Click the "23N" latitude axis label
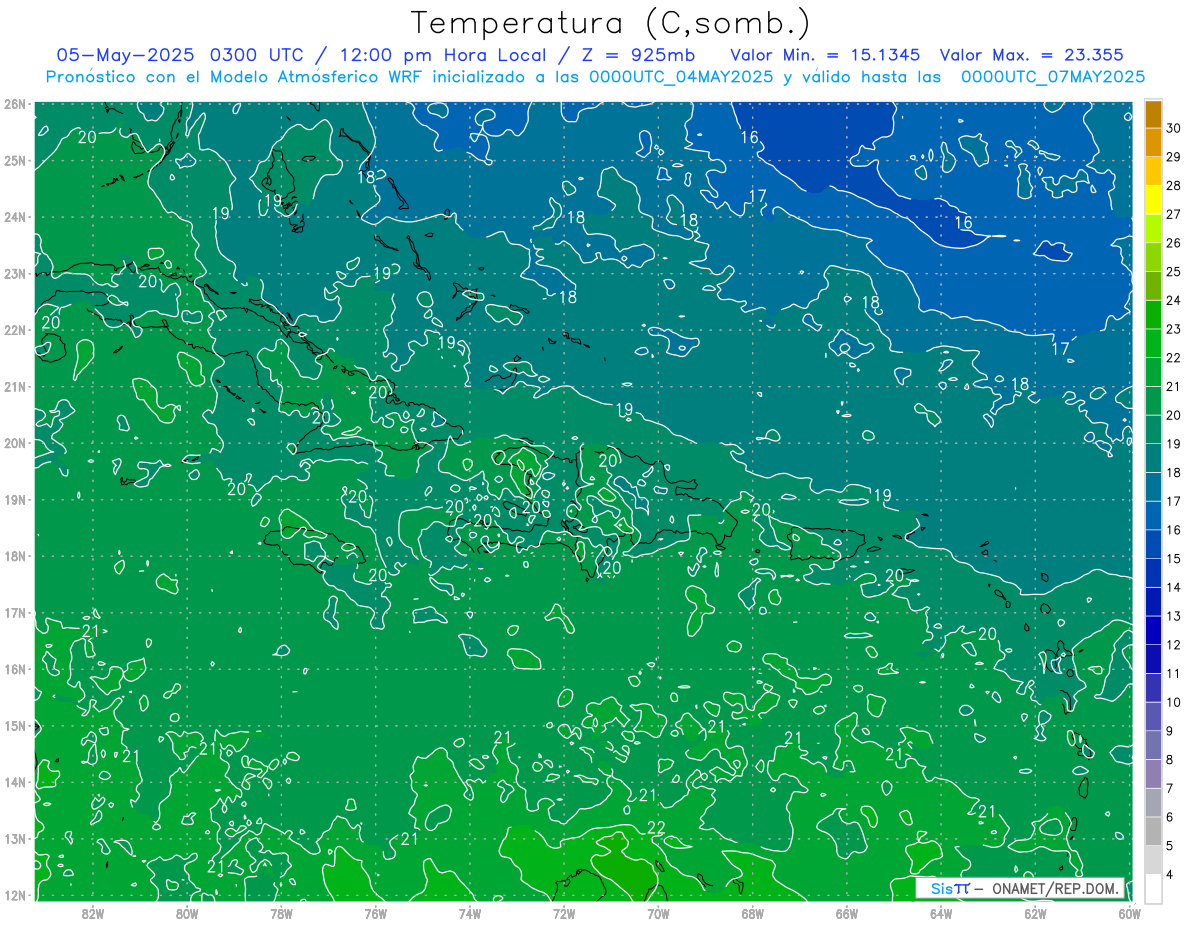The image size is (1200, 927). point(15,273)
